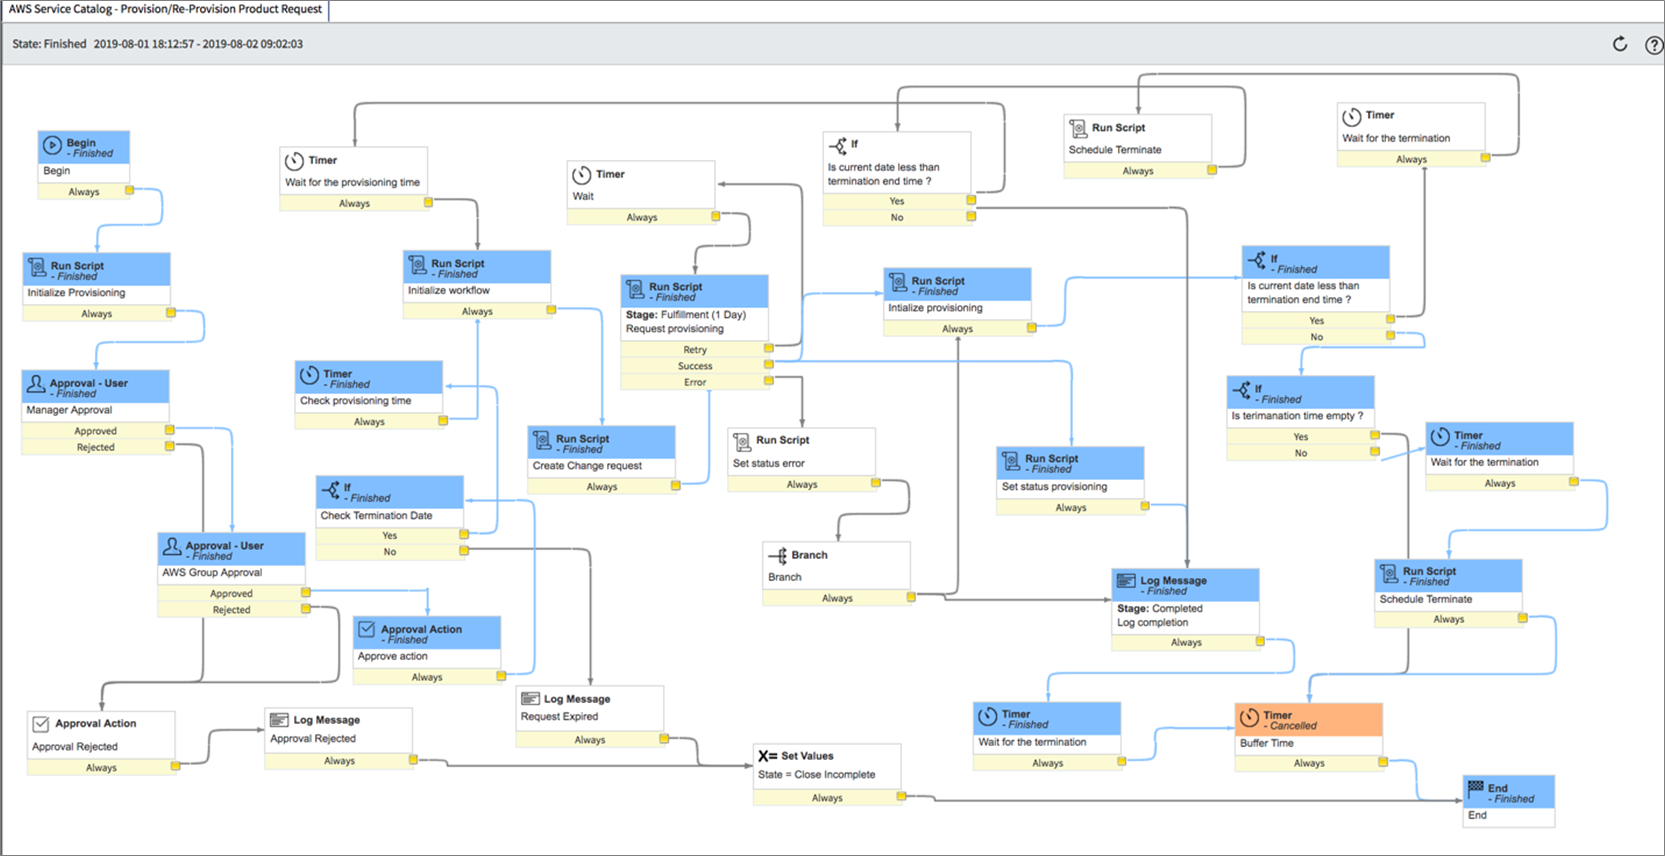Viewport: 1665px width, 856px height.
Task: Click the Always condition under Buffer Time
Action: click(x=1309, y=763)
